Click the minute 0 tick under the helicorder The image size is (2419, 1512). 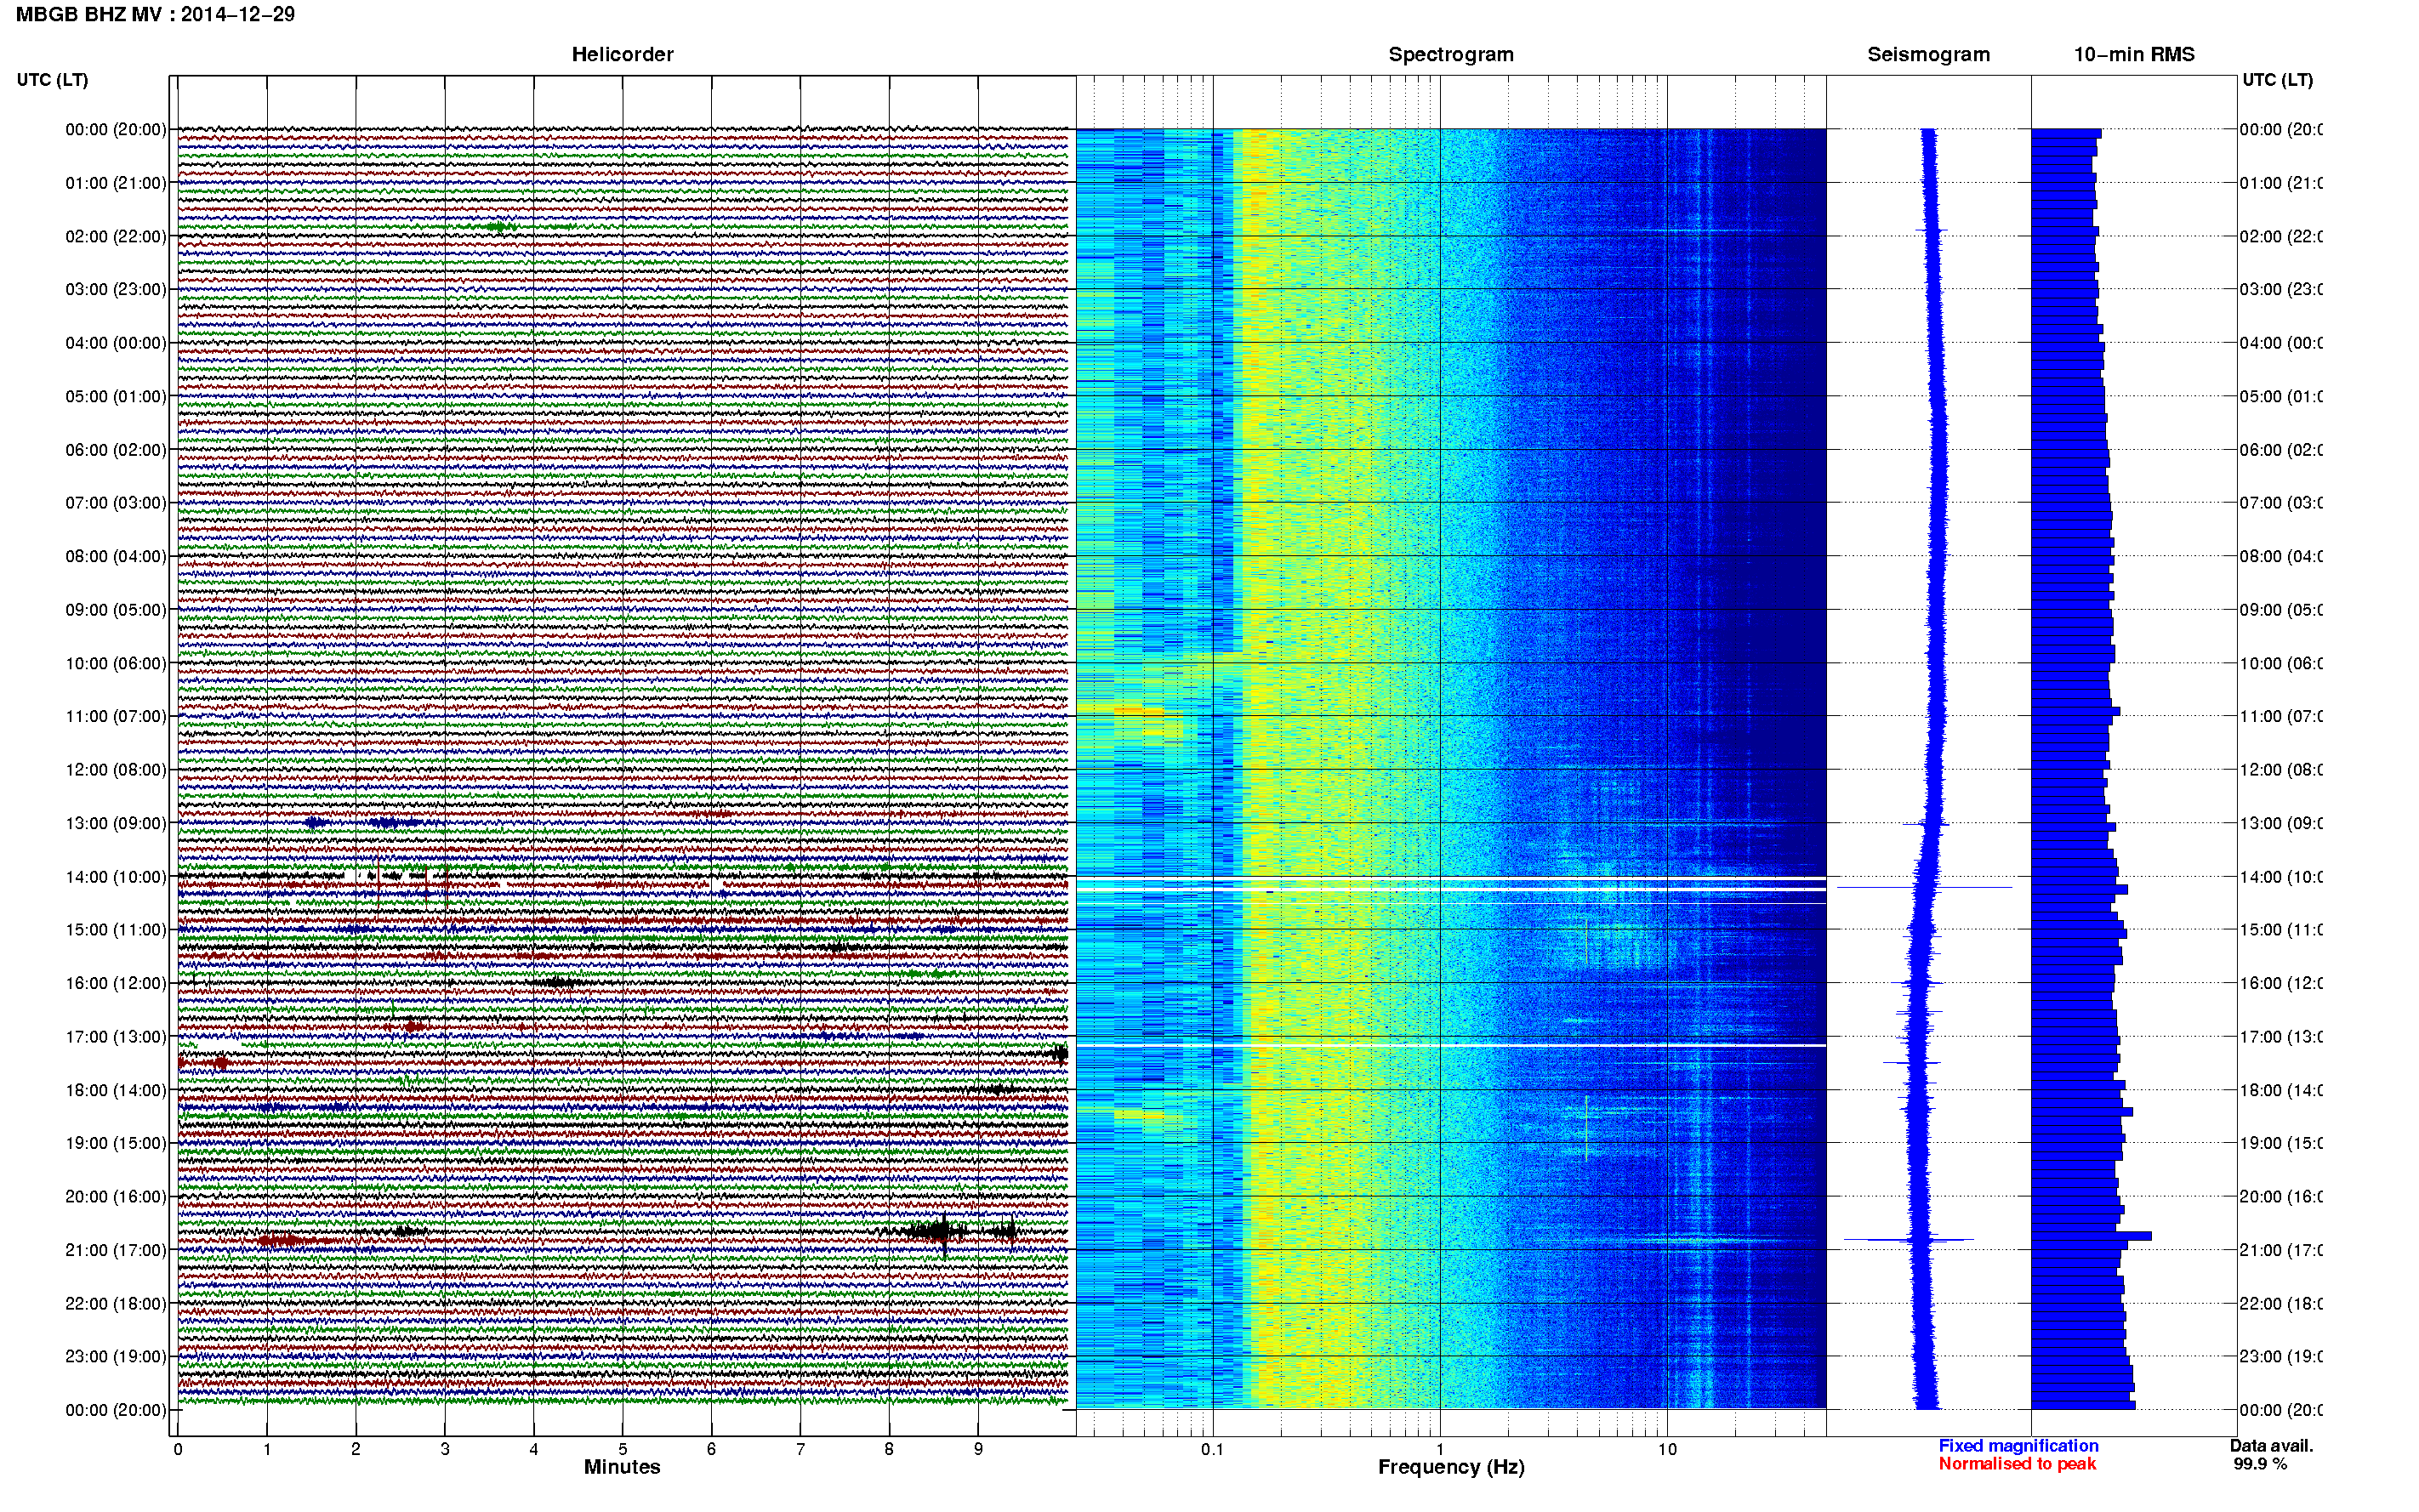point(178,1449)
